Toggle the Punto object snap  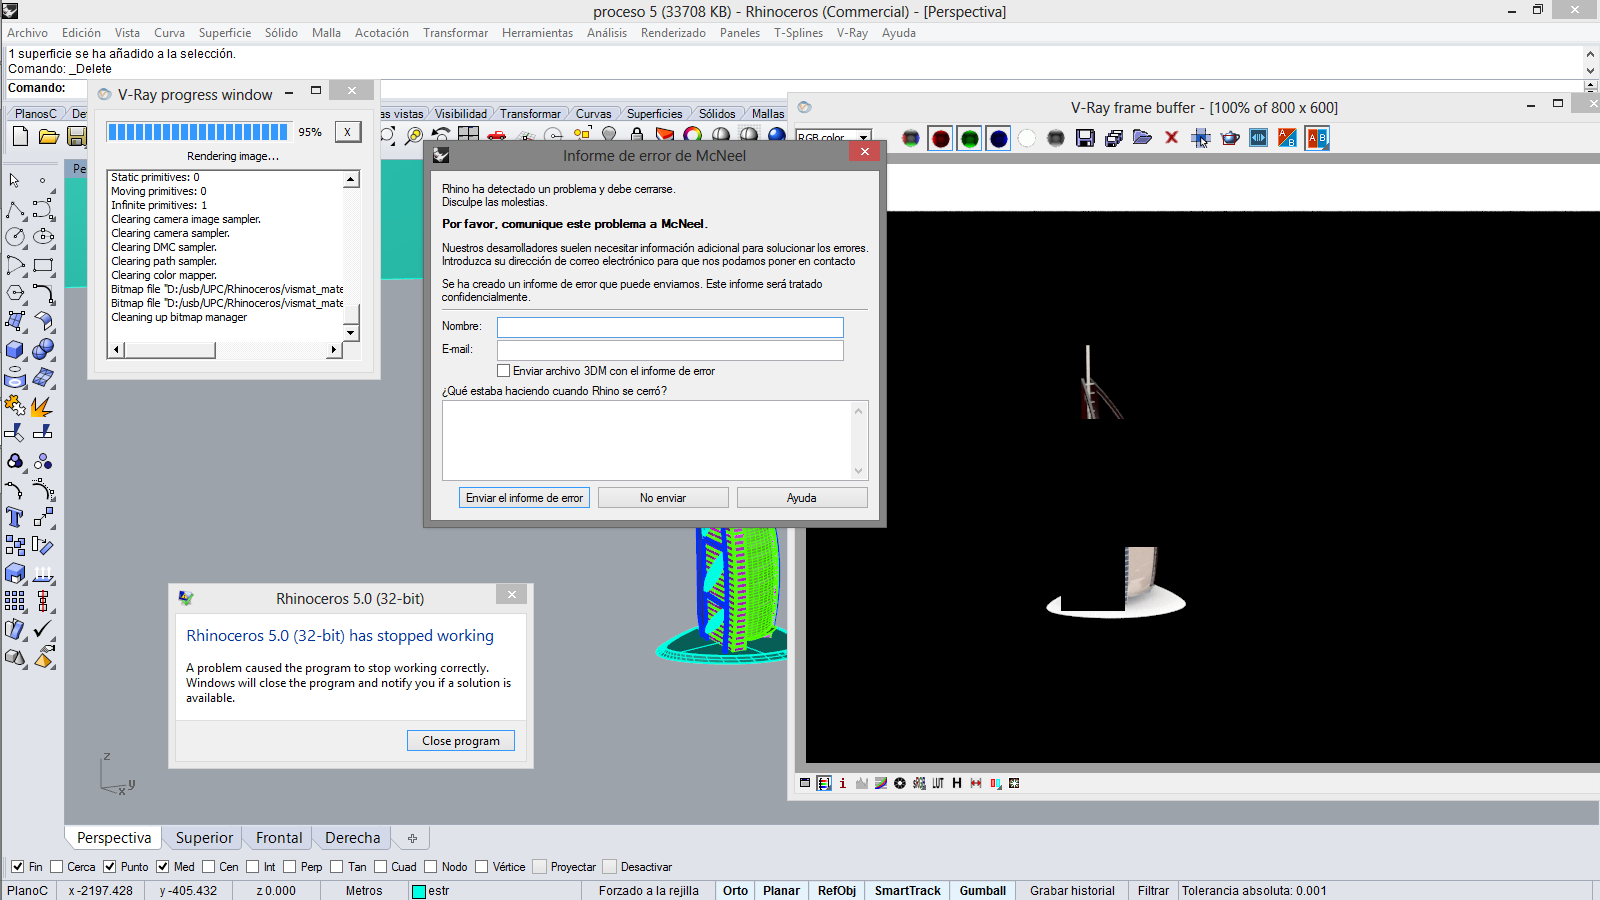tap(110, 867)
